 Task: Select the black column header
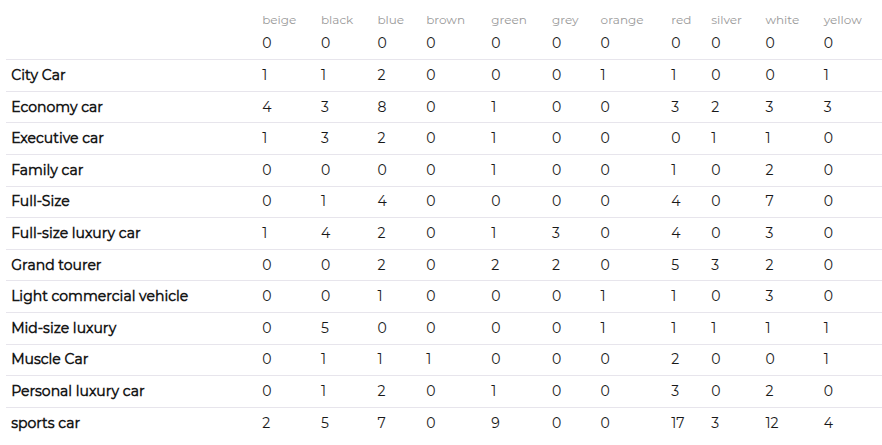(337, 20)
